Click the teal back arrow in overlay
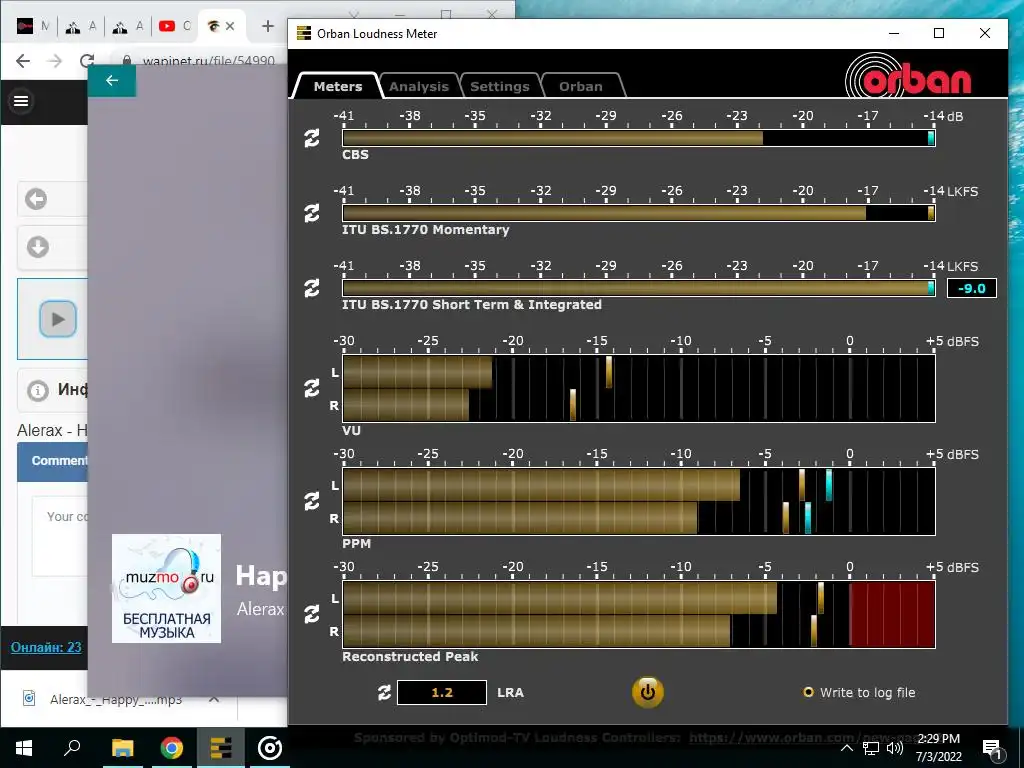This screenshot has height=768, width=1024. [112, 80]
